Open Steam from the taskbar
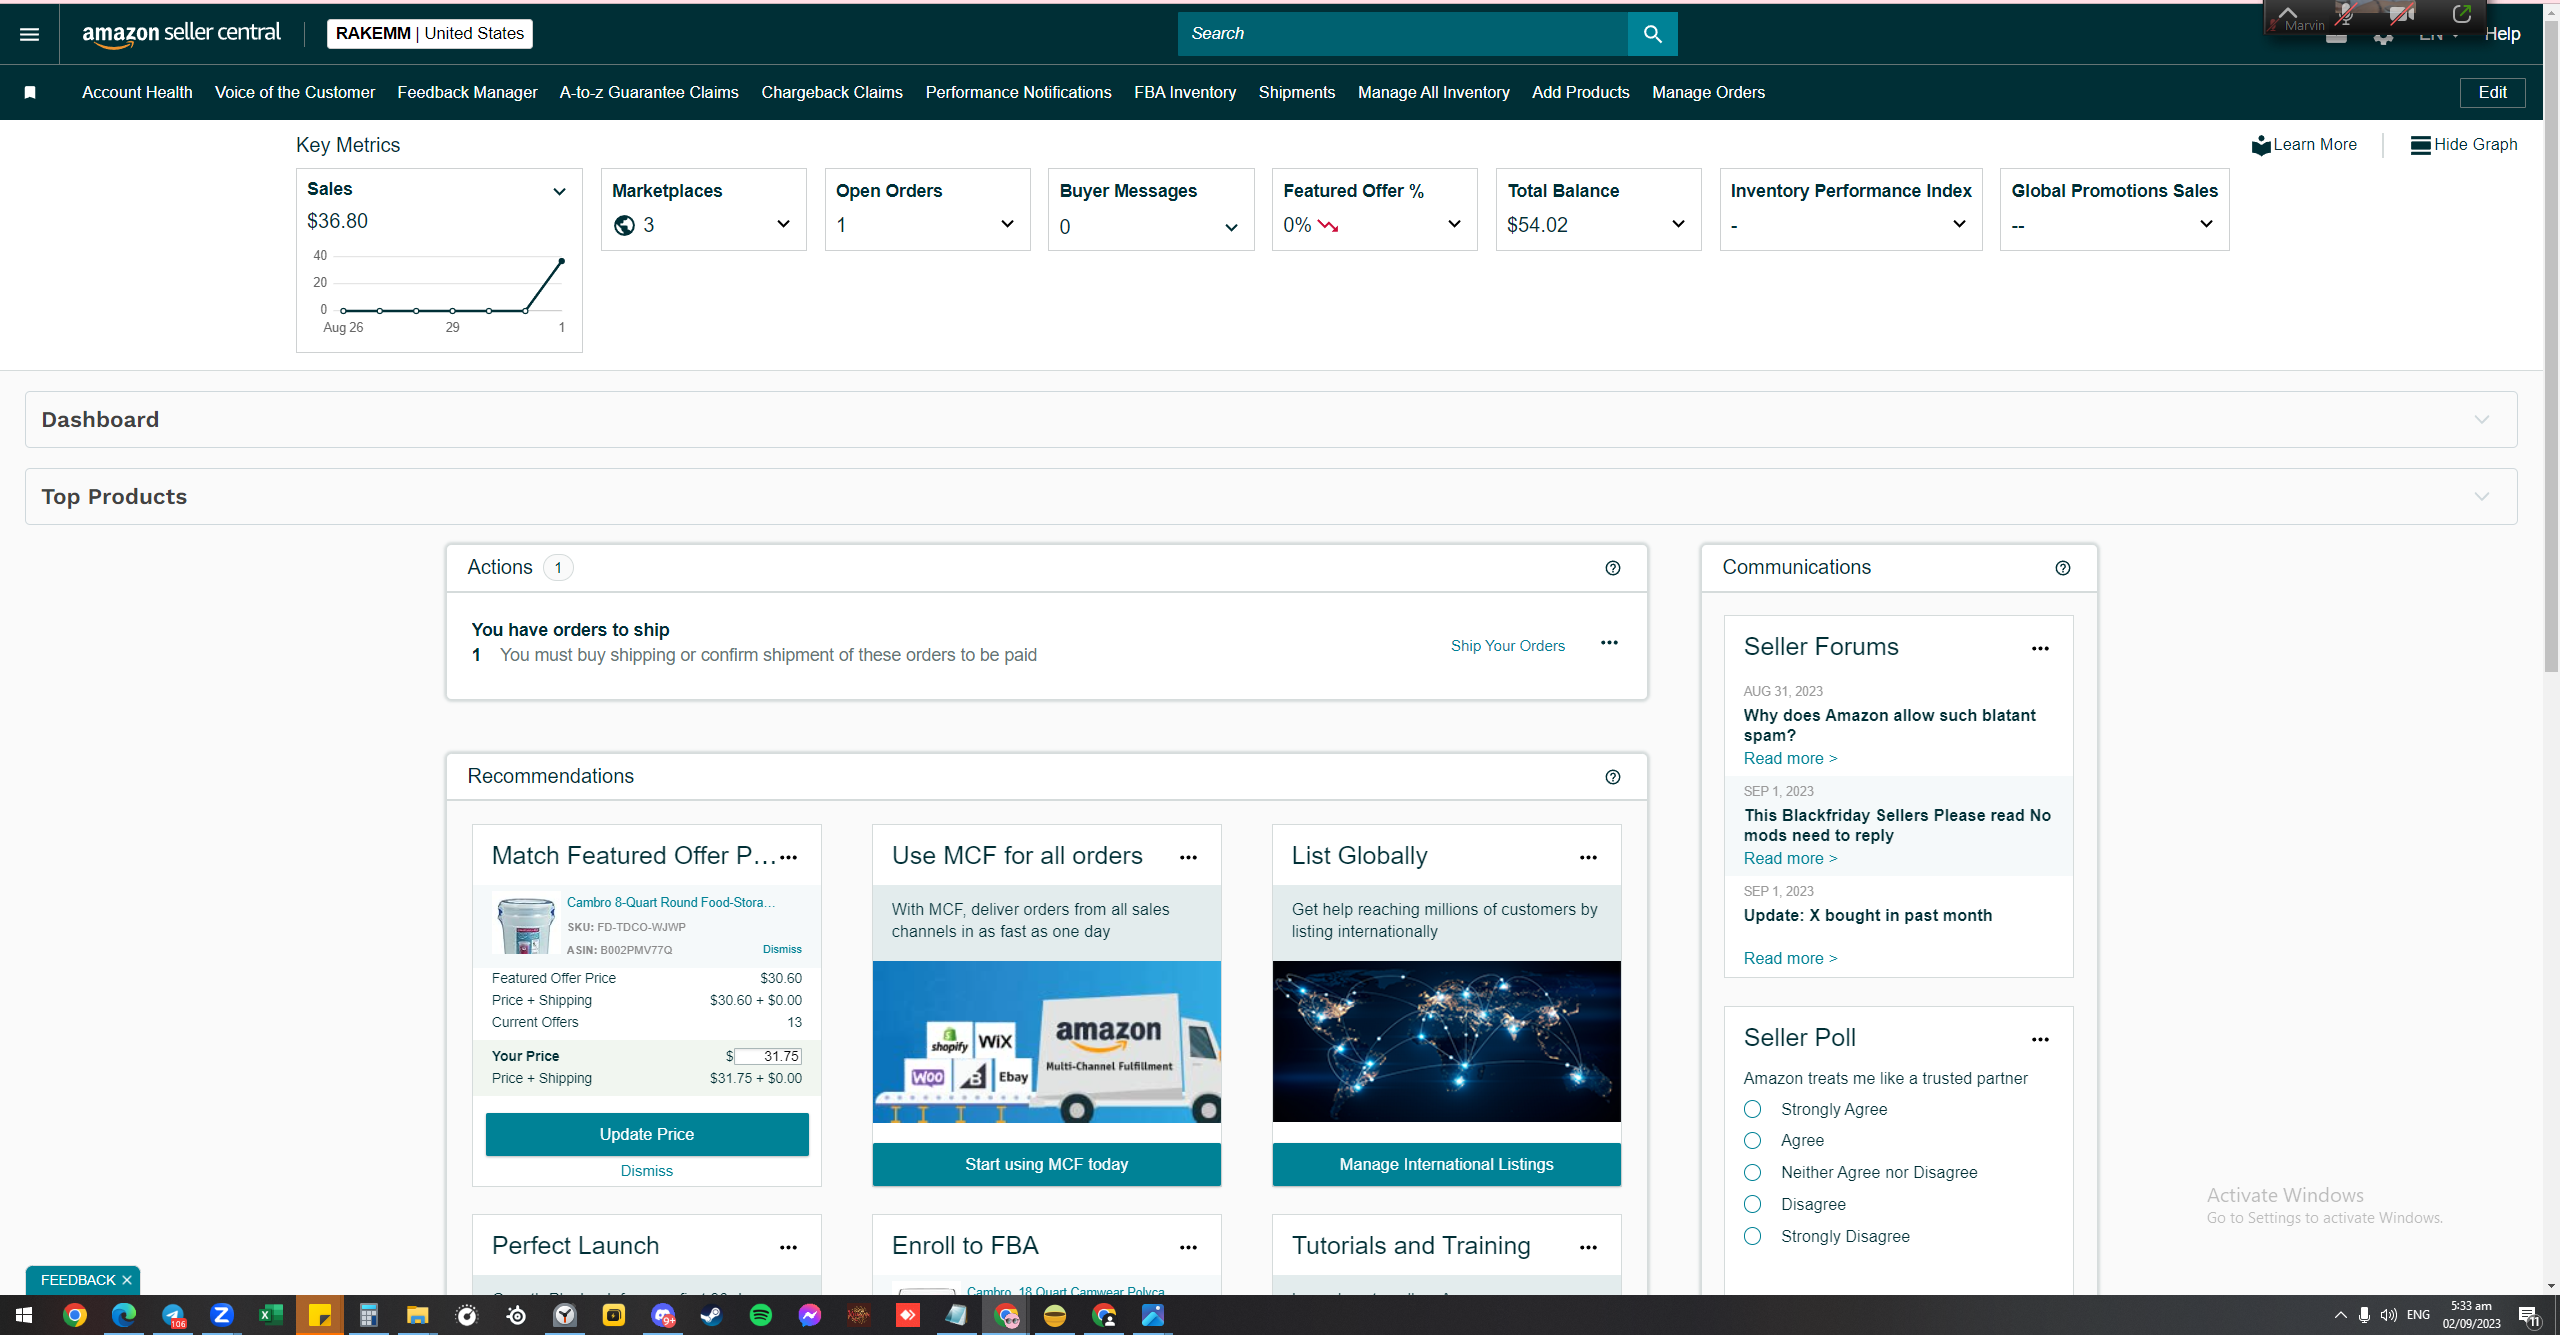Image resolution: width=2560 pixels, height=1335 pixels. pyautogui.click(x=711, y=1315)
